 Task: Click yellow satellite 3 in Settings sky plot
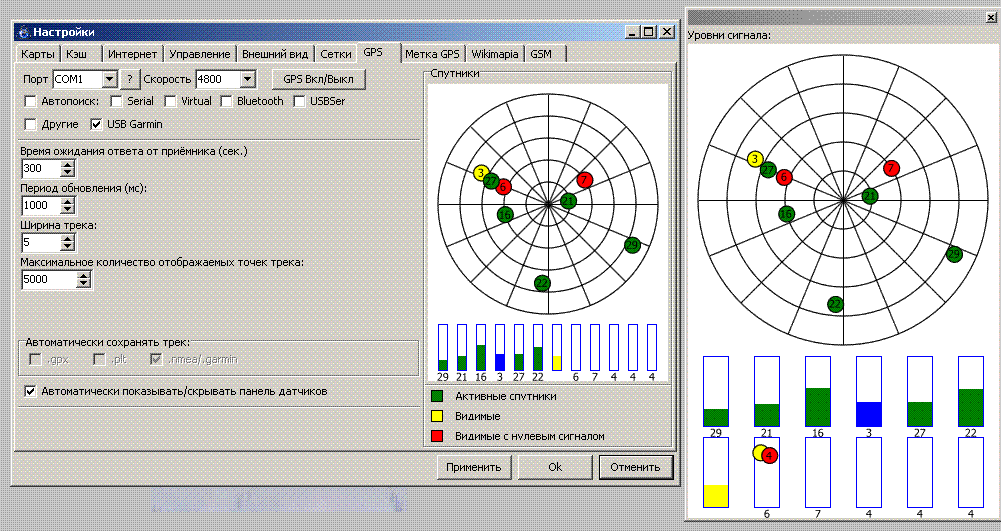coord(481,173)
